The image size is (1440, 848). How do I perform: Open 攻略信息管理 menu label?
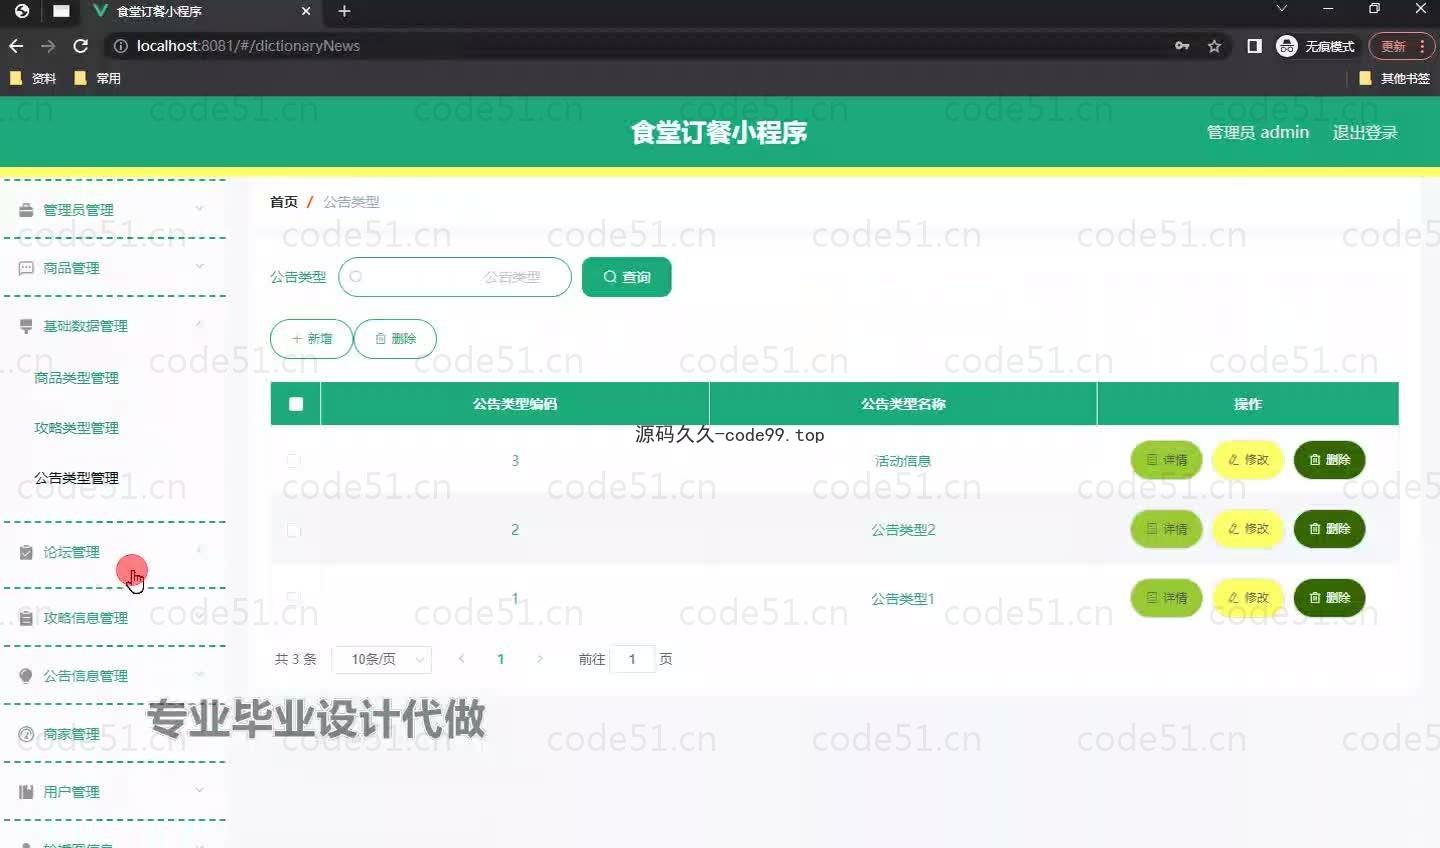[85, 618]
